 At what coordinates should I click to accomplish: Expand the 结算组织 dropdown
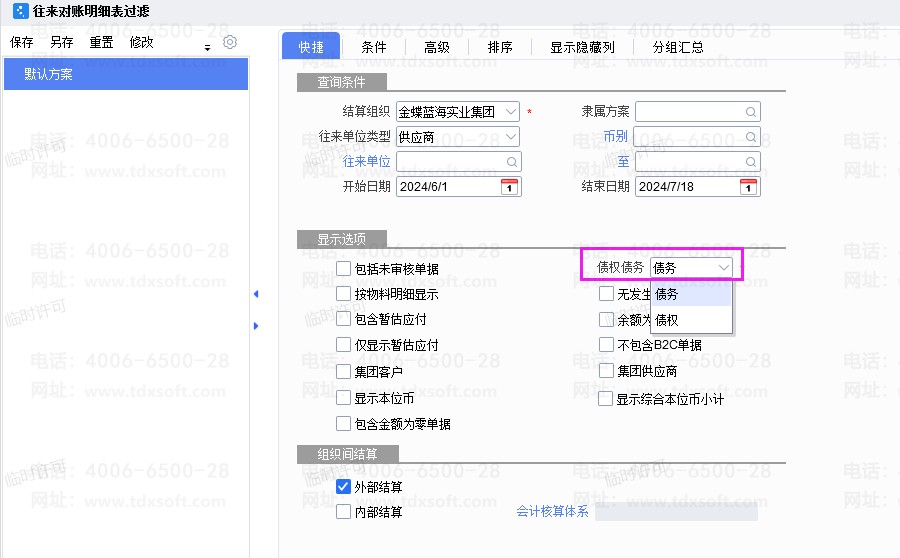point(511,112)
